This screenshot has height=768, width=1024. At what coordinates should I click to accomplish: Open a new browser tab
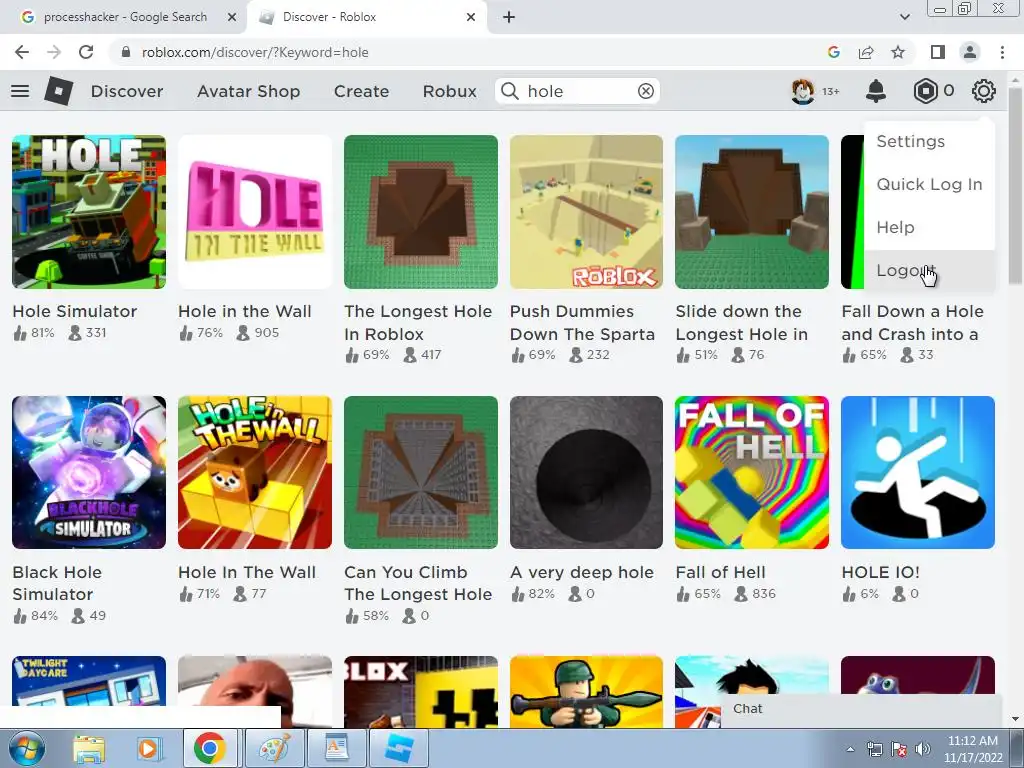(x=509, y=17)
